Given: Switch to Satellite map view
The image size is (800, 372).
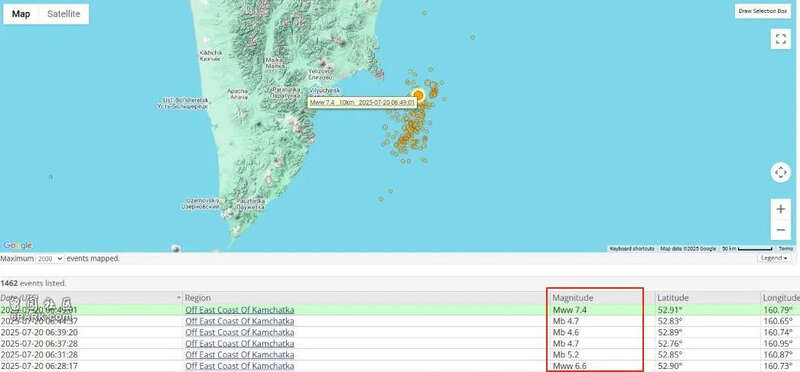Looking at the screenshot, I should (x=64, y=14).
